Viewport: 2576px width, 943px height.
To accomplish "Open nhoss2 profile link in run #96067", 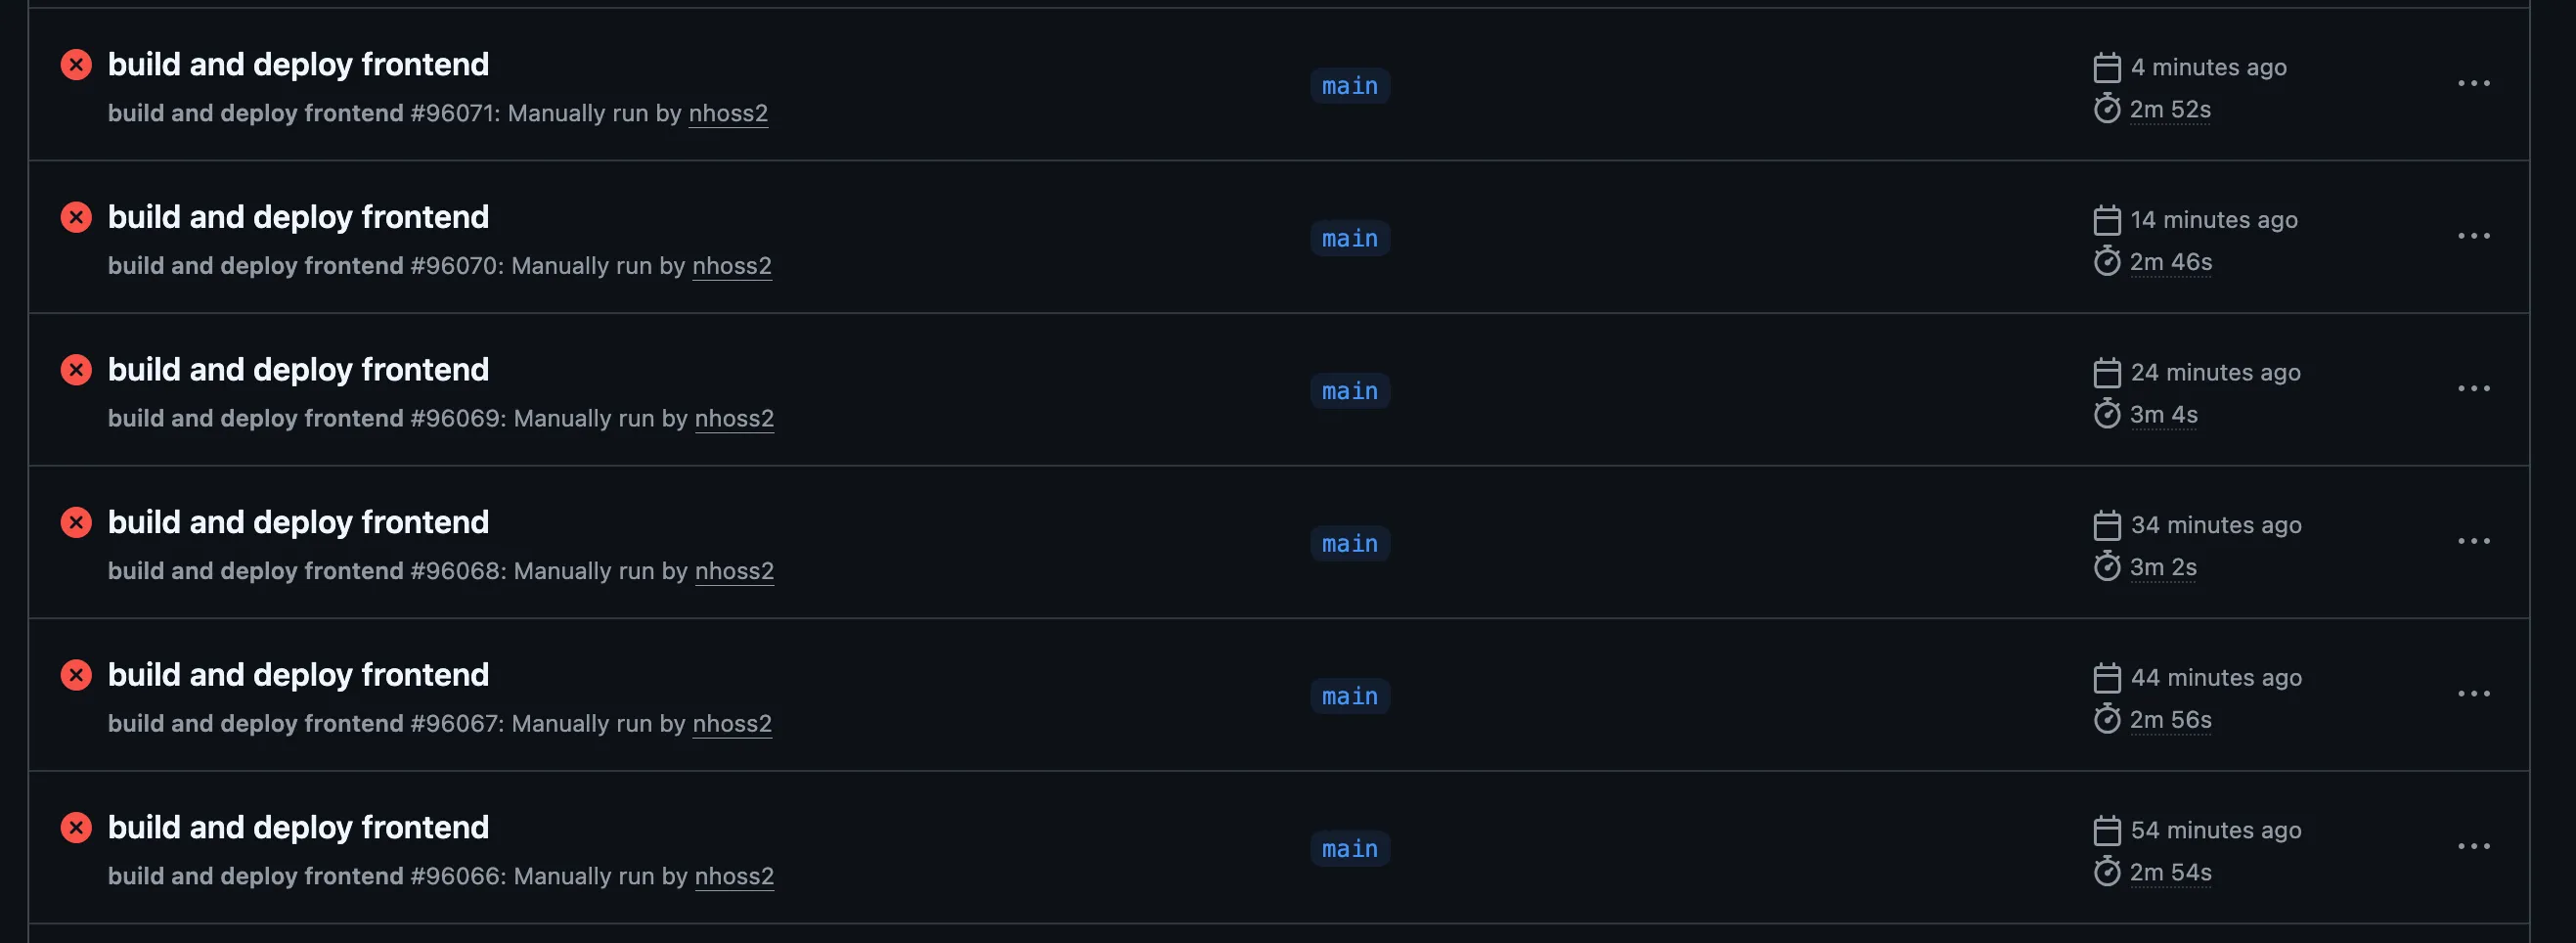I will point(732,723).
